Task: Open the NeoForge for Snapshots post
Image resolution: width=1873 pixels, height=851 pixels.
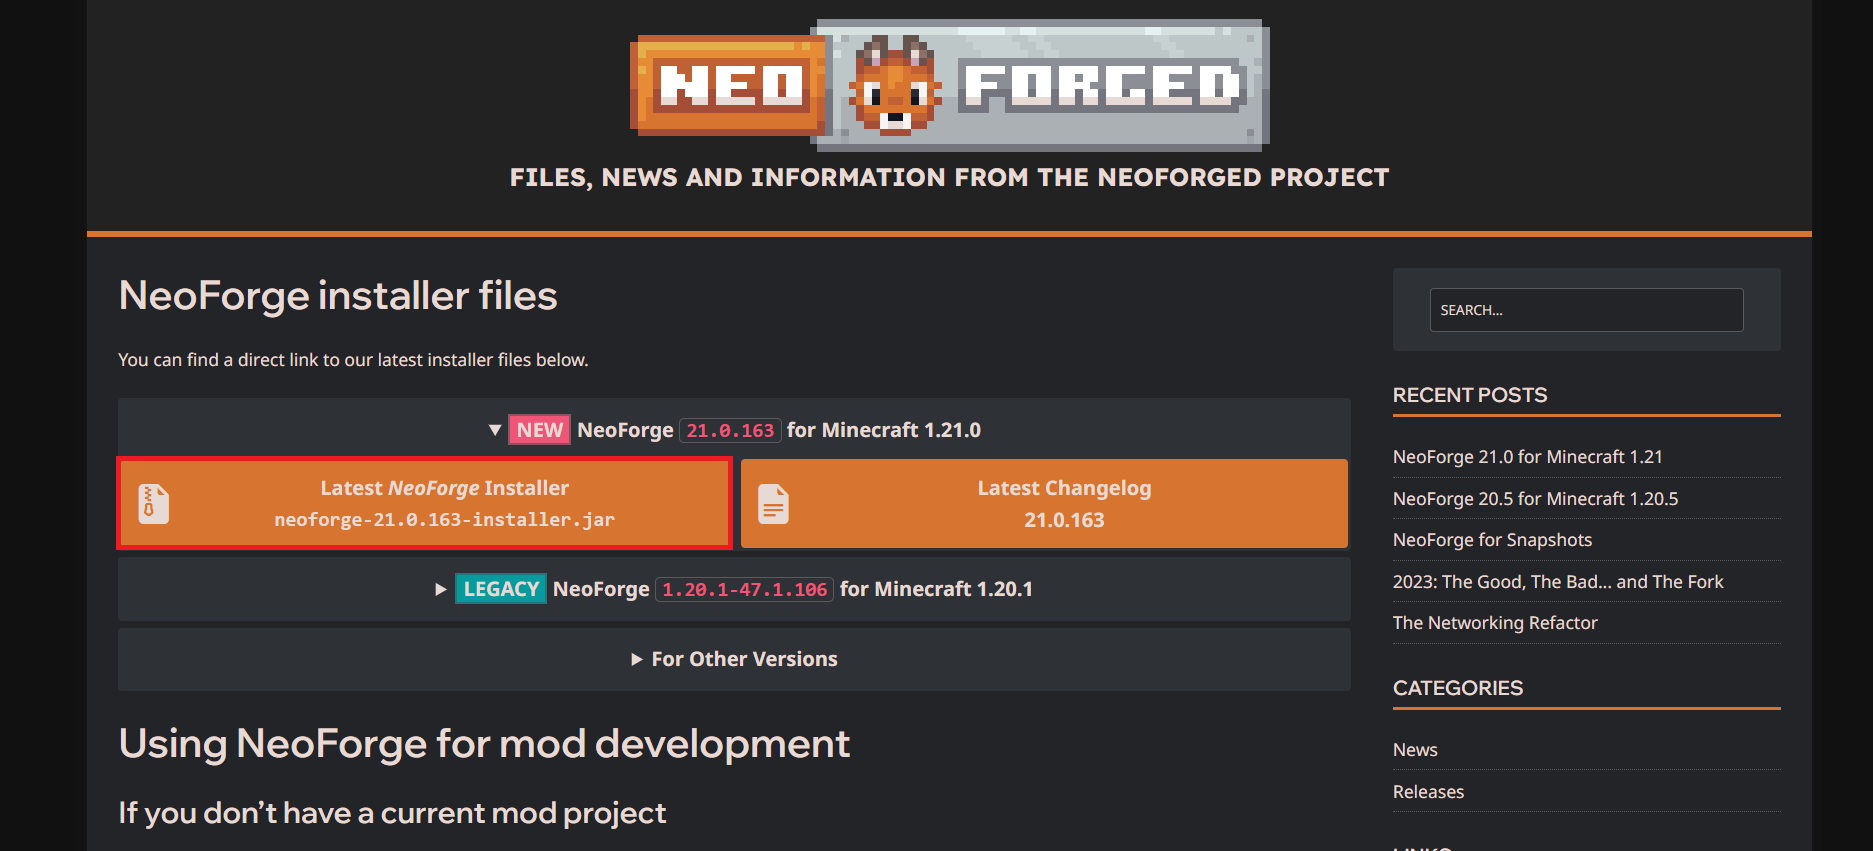Action: 1492,540
